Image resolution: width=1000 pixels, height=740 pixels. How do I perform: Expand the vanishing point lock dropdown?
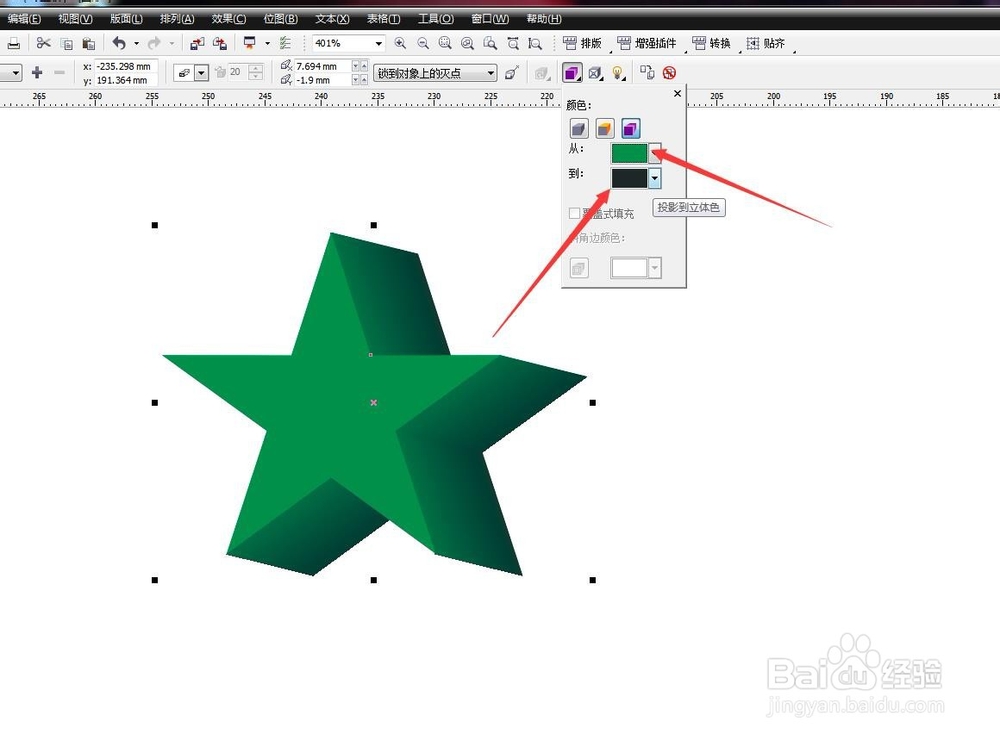tap(489, 72)
